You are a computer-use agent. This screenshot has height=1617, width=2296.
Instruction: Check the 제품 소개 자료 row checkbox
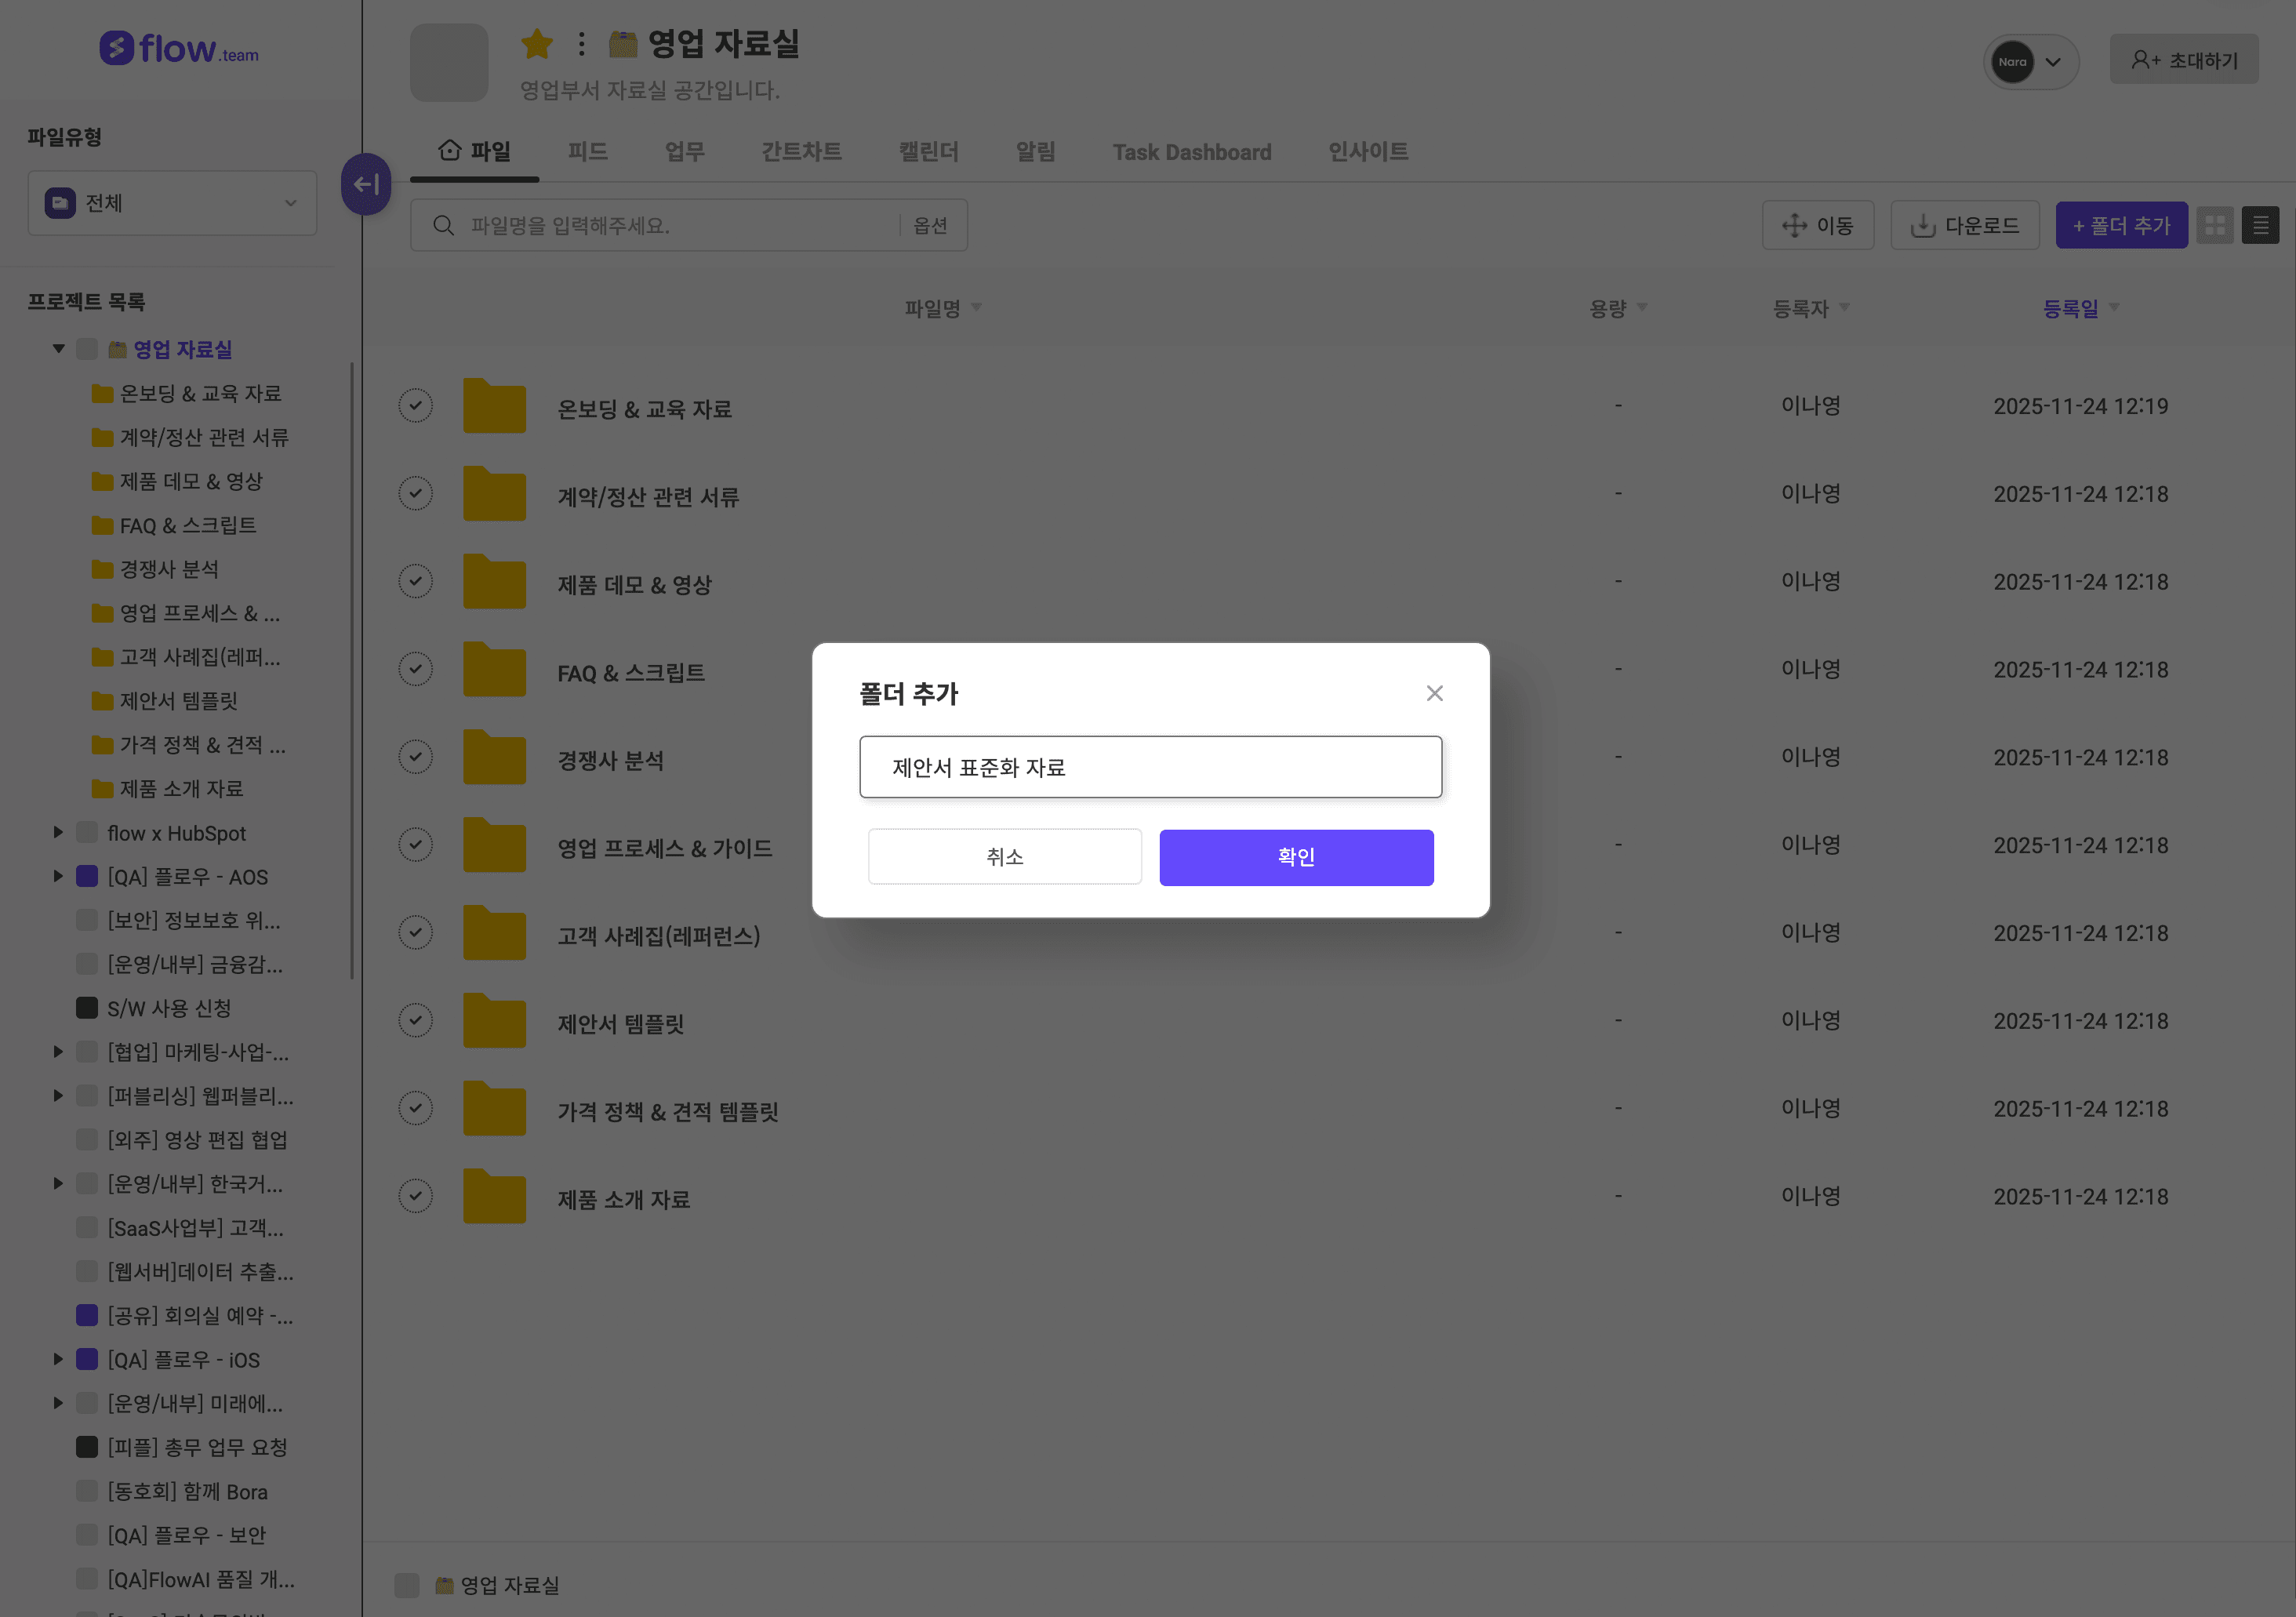point(416,1196)
